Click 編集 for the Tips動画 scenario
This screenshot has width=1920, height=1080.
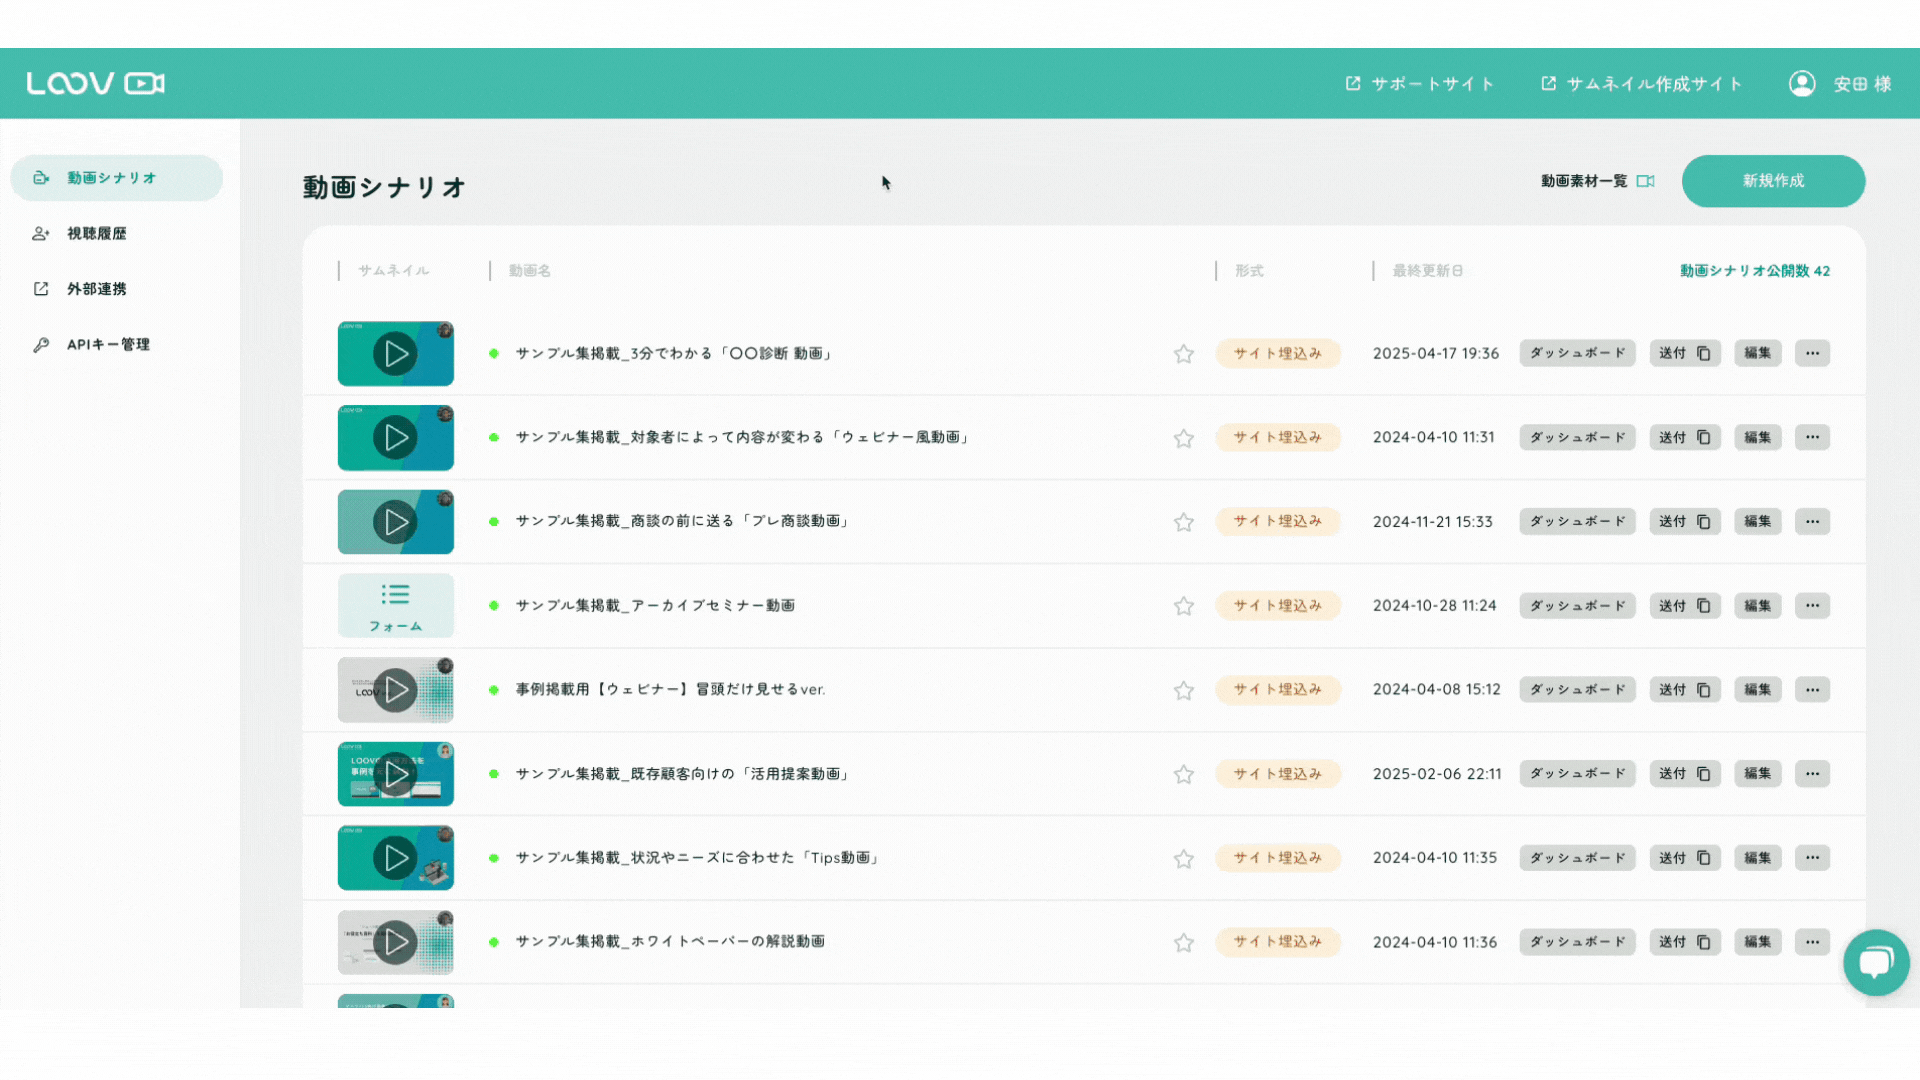[1756, 858]
